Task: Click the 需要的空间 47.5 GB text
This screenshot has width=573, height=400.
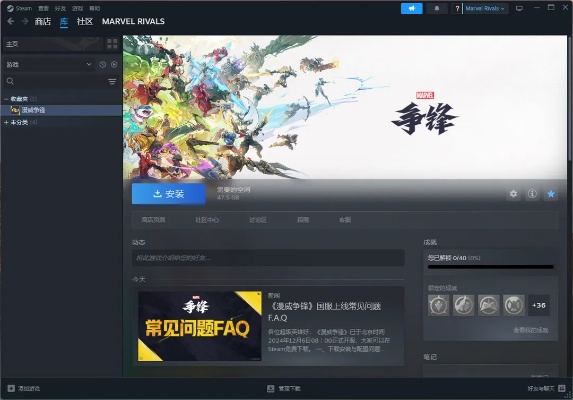Action: (234, 194)
